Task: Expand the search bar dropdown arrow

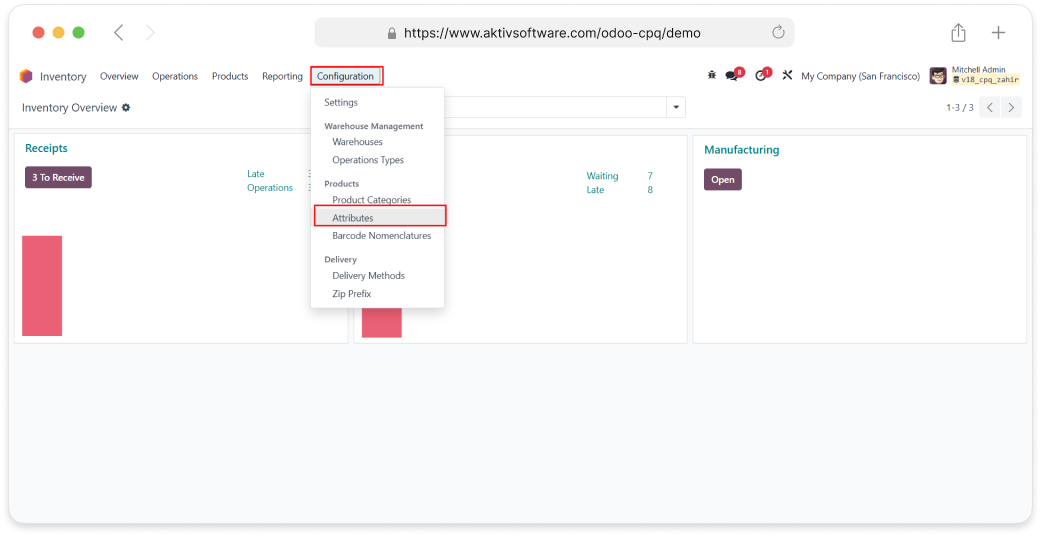Action: (x=676, y=107)
